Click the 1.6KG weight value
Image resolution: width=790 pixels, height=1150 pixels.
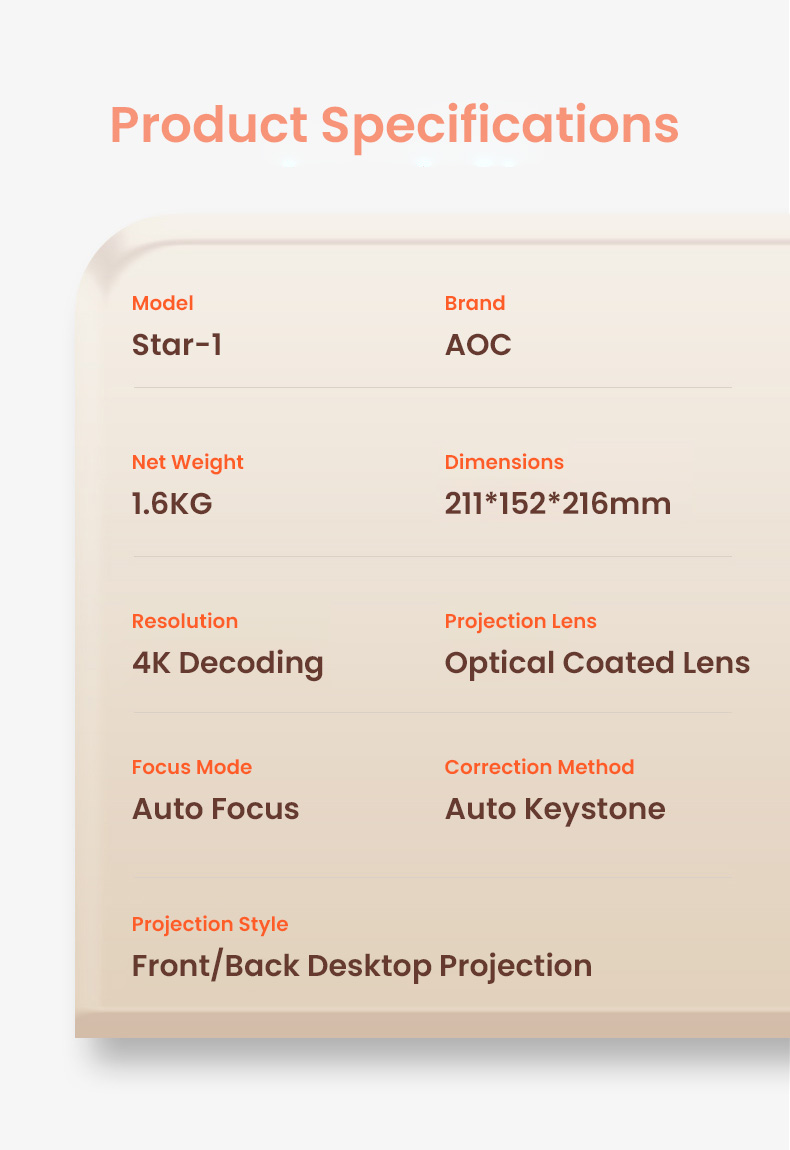coord(172,504)
